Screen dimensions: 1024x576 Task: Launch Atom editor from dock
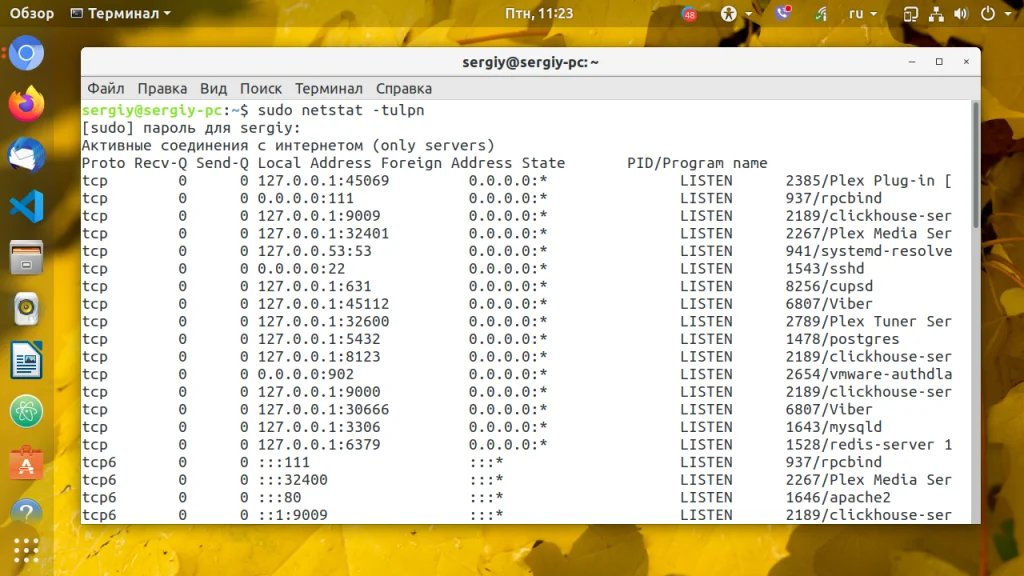[26, 411]
